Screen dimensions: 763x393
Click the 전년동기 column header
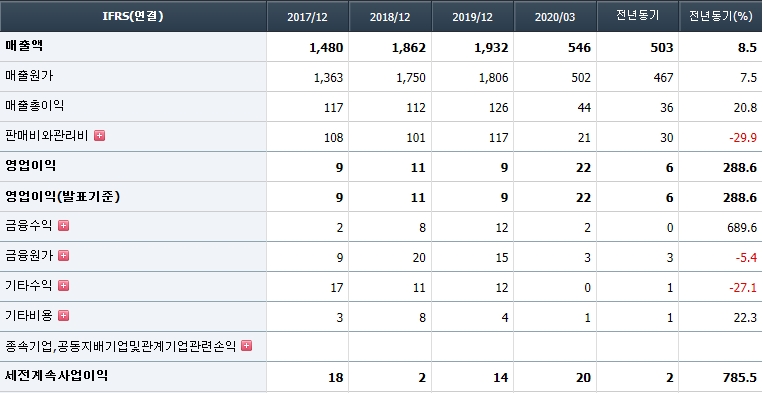coord(637,17)
